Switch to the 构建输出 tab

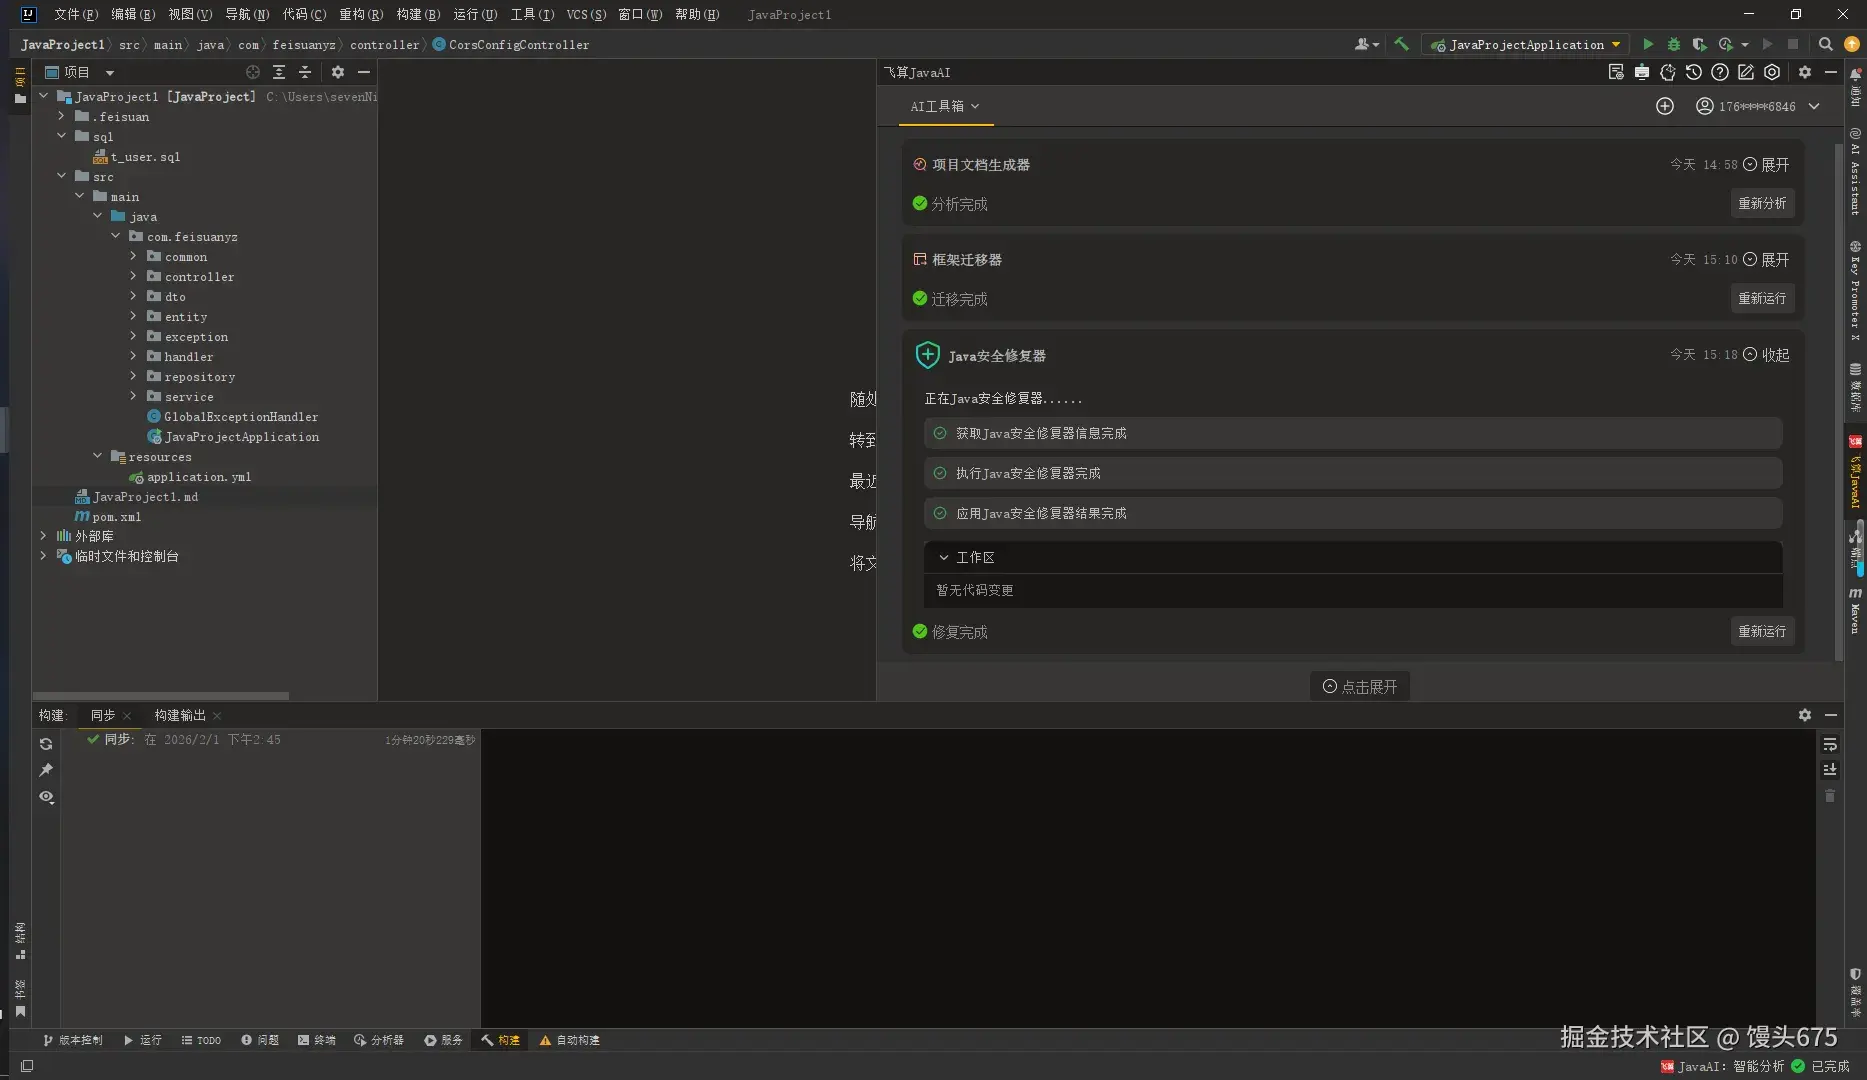pyautogui.click(x=180, y=715)
